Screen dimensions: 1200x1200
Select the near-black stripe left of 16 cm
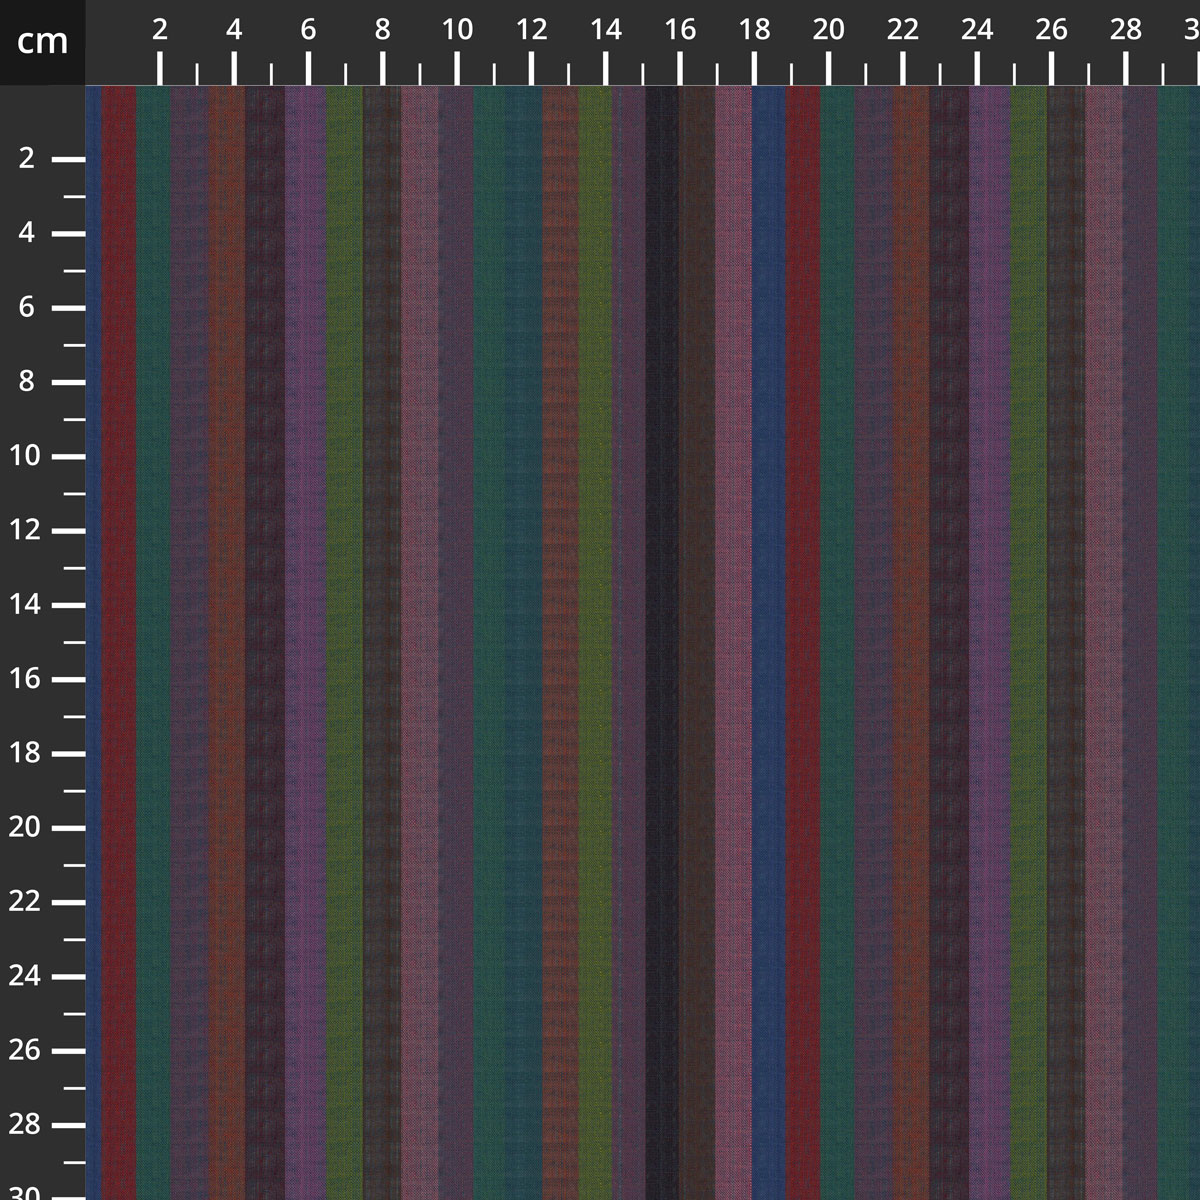click(x=660, y=600)
